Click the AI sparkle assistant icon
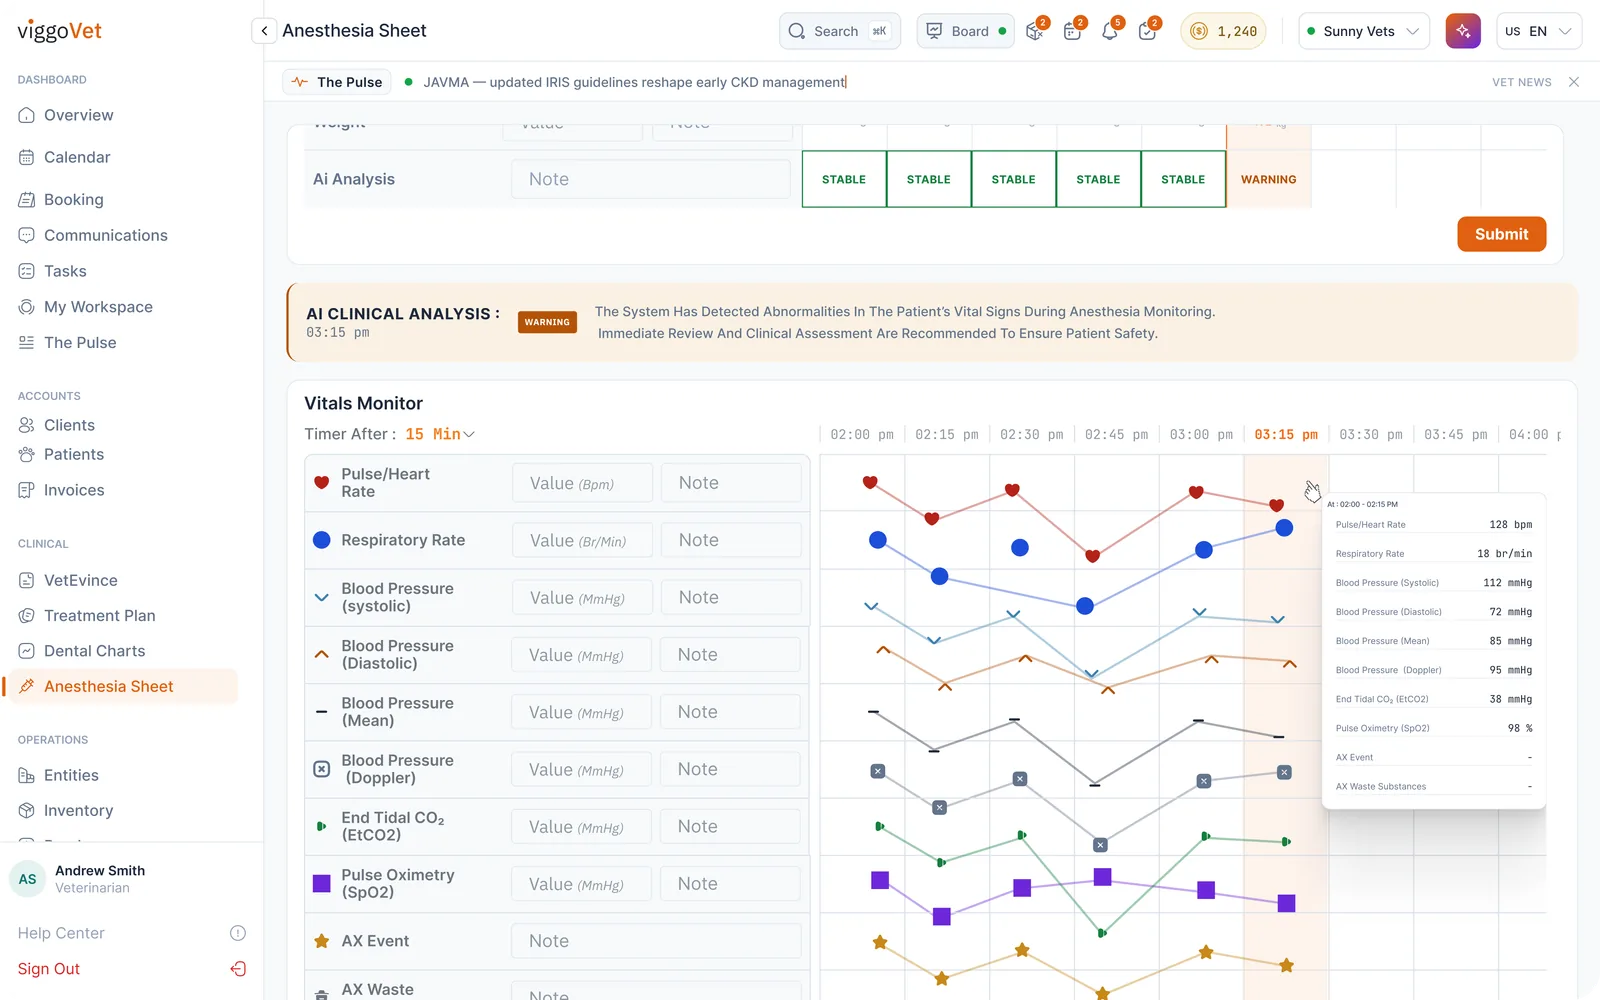This screenshot has width=1600, height=1000. 1463,31
